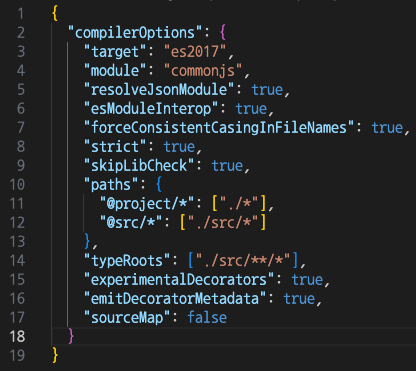Viewport: 416px width, 371px height.
Task: Click the "strict" key
Action: (x=115, y=147)
